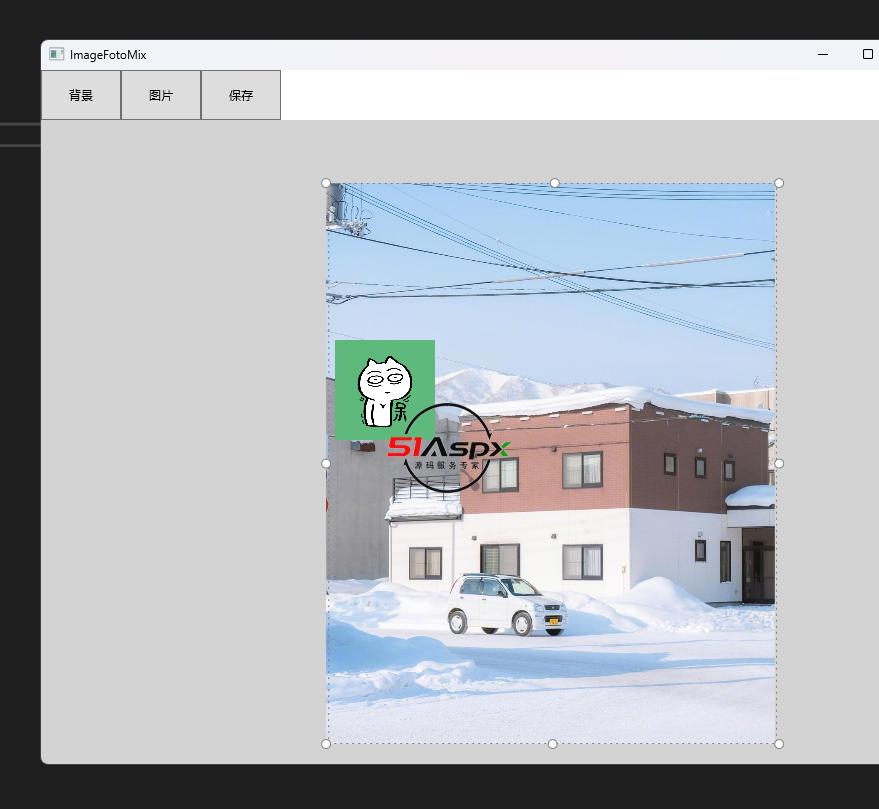Image resolution: width=879 pixels, height=809 pixels.
Task: Grab the bottom-middle resize handle of the background
Action: [x=552, y=744]
